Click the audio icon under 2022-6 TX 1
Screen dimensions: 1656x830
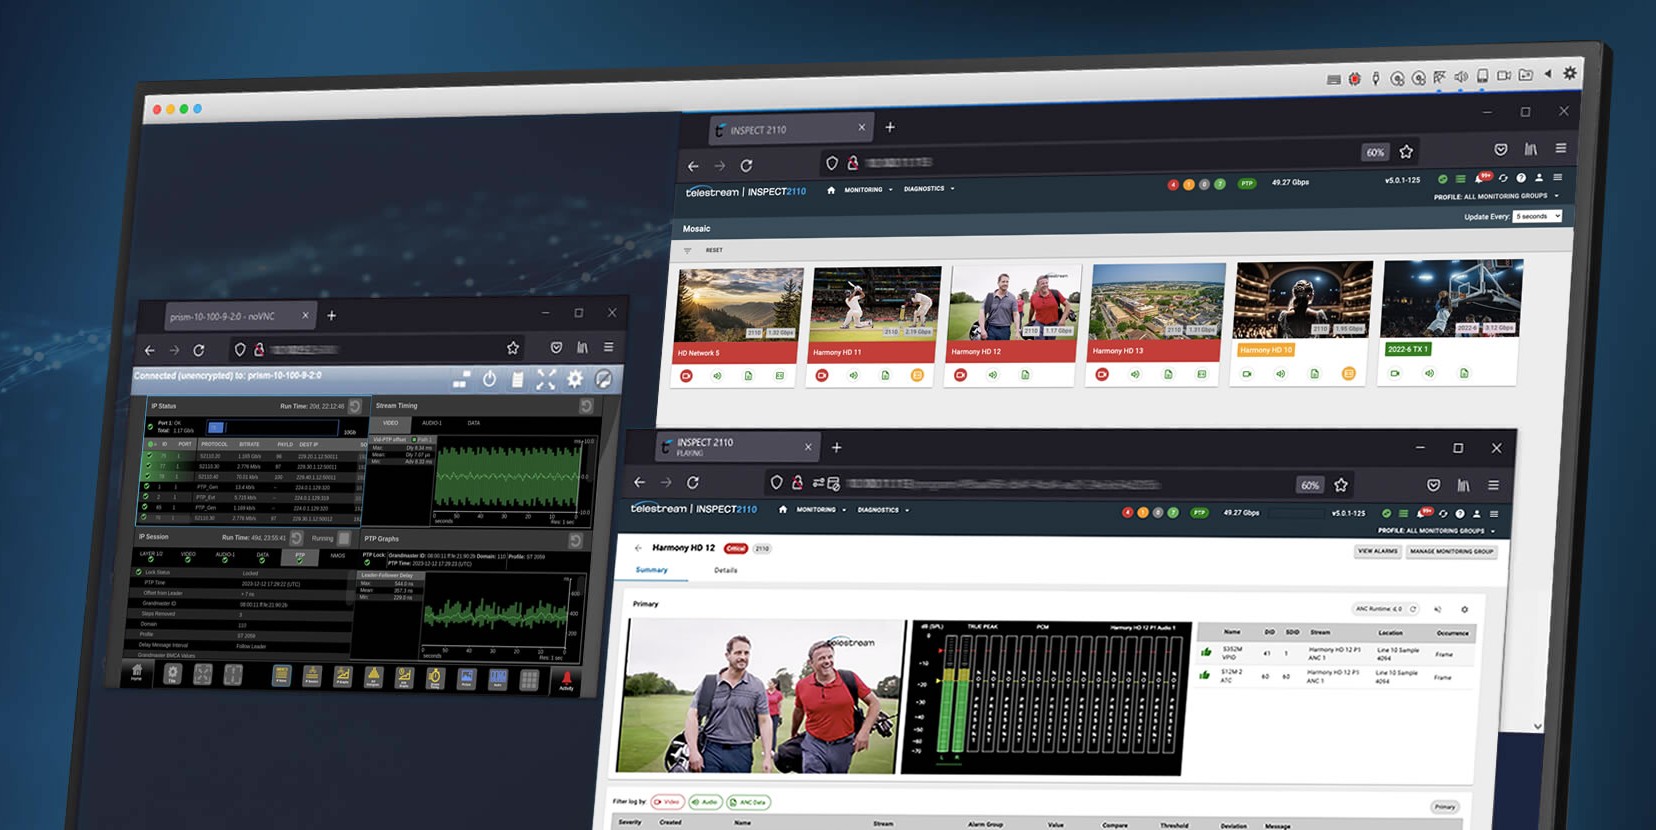(x=1429, y=373)
